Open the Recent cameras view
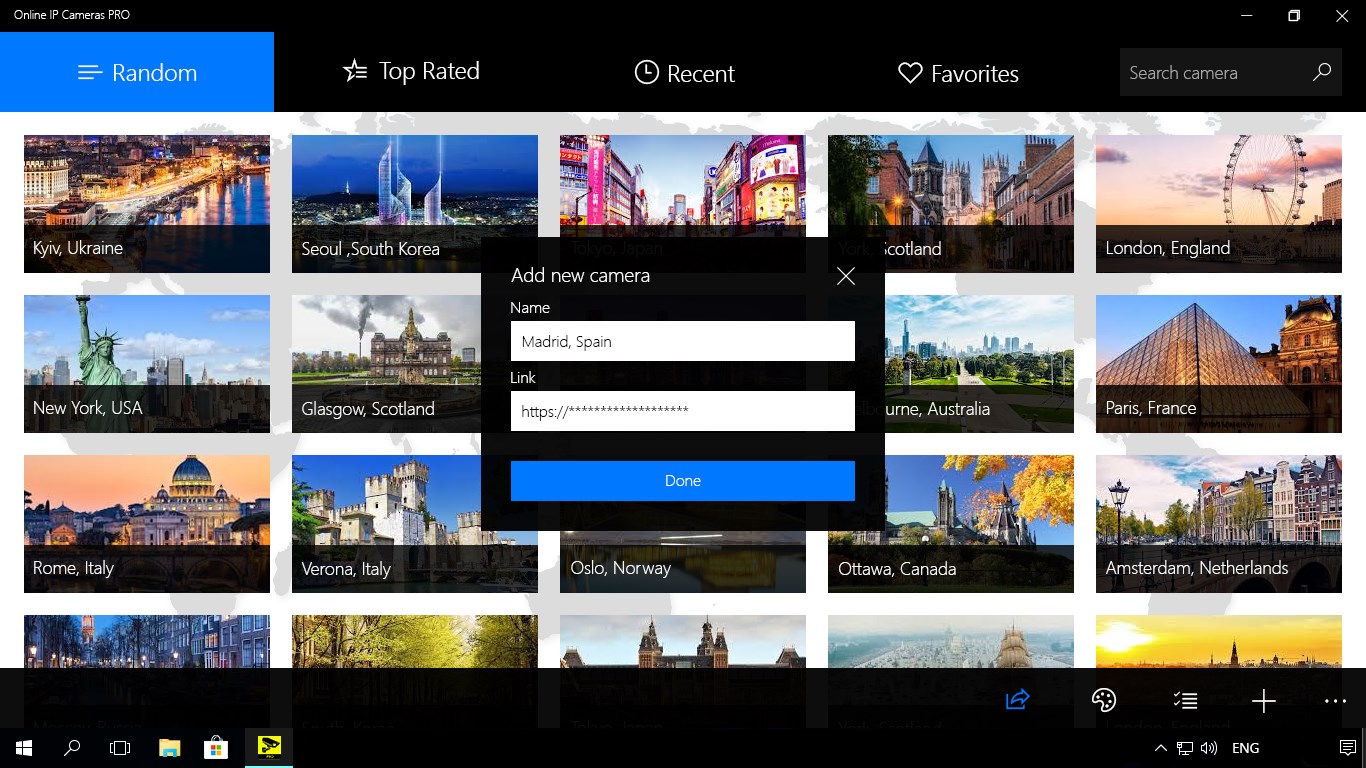Image resolution: width=1366 pixels, height=768 pixels. 684,72
